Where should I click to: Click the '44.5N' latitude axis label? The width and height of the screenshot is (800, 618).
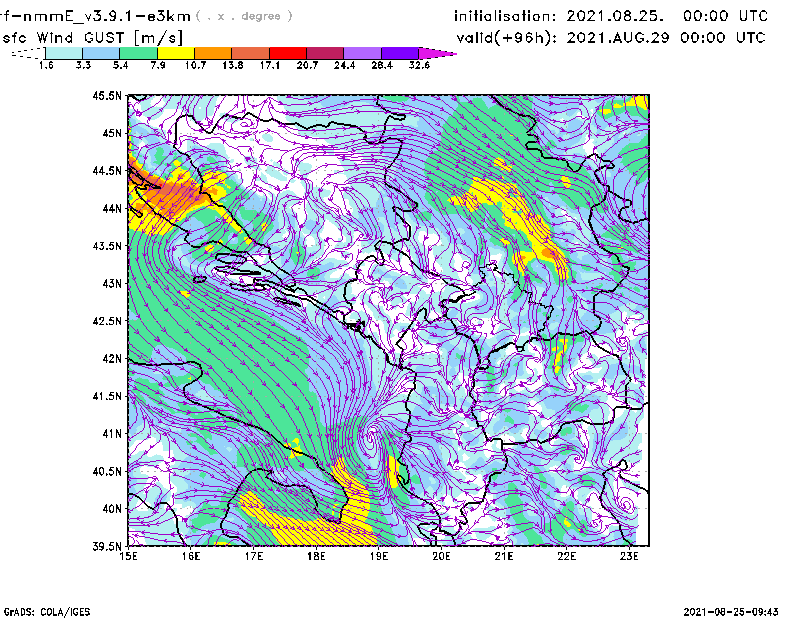[107, 170]
